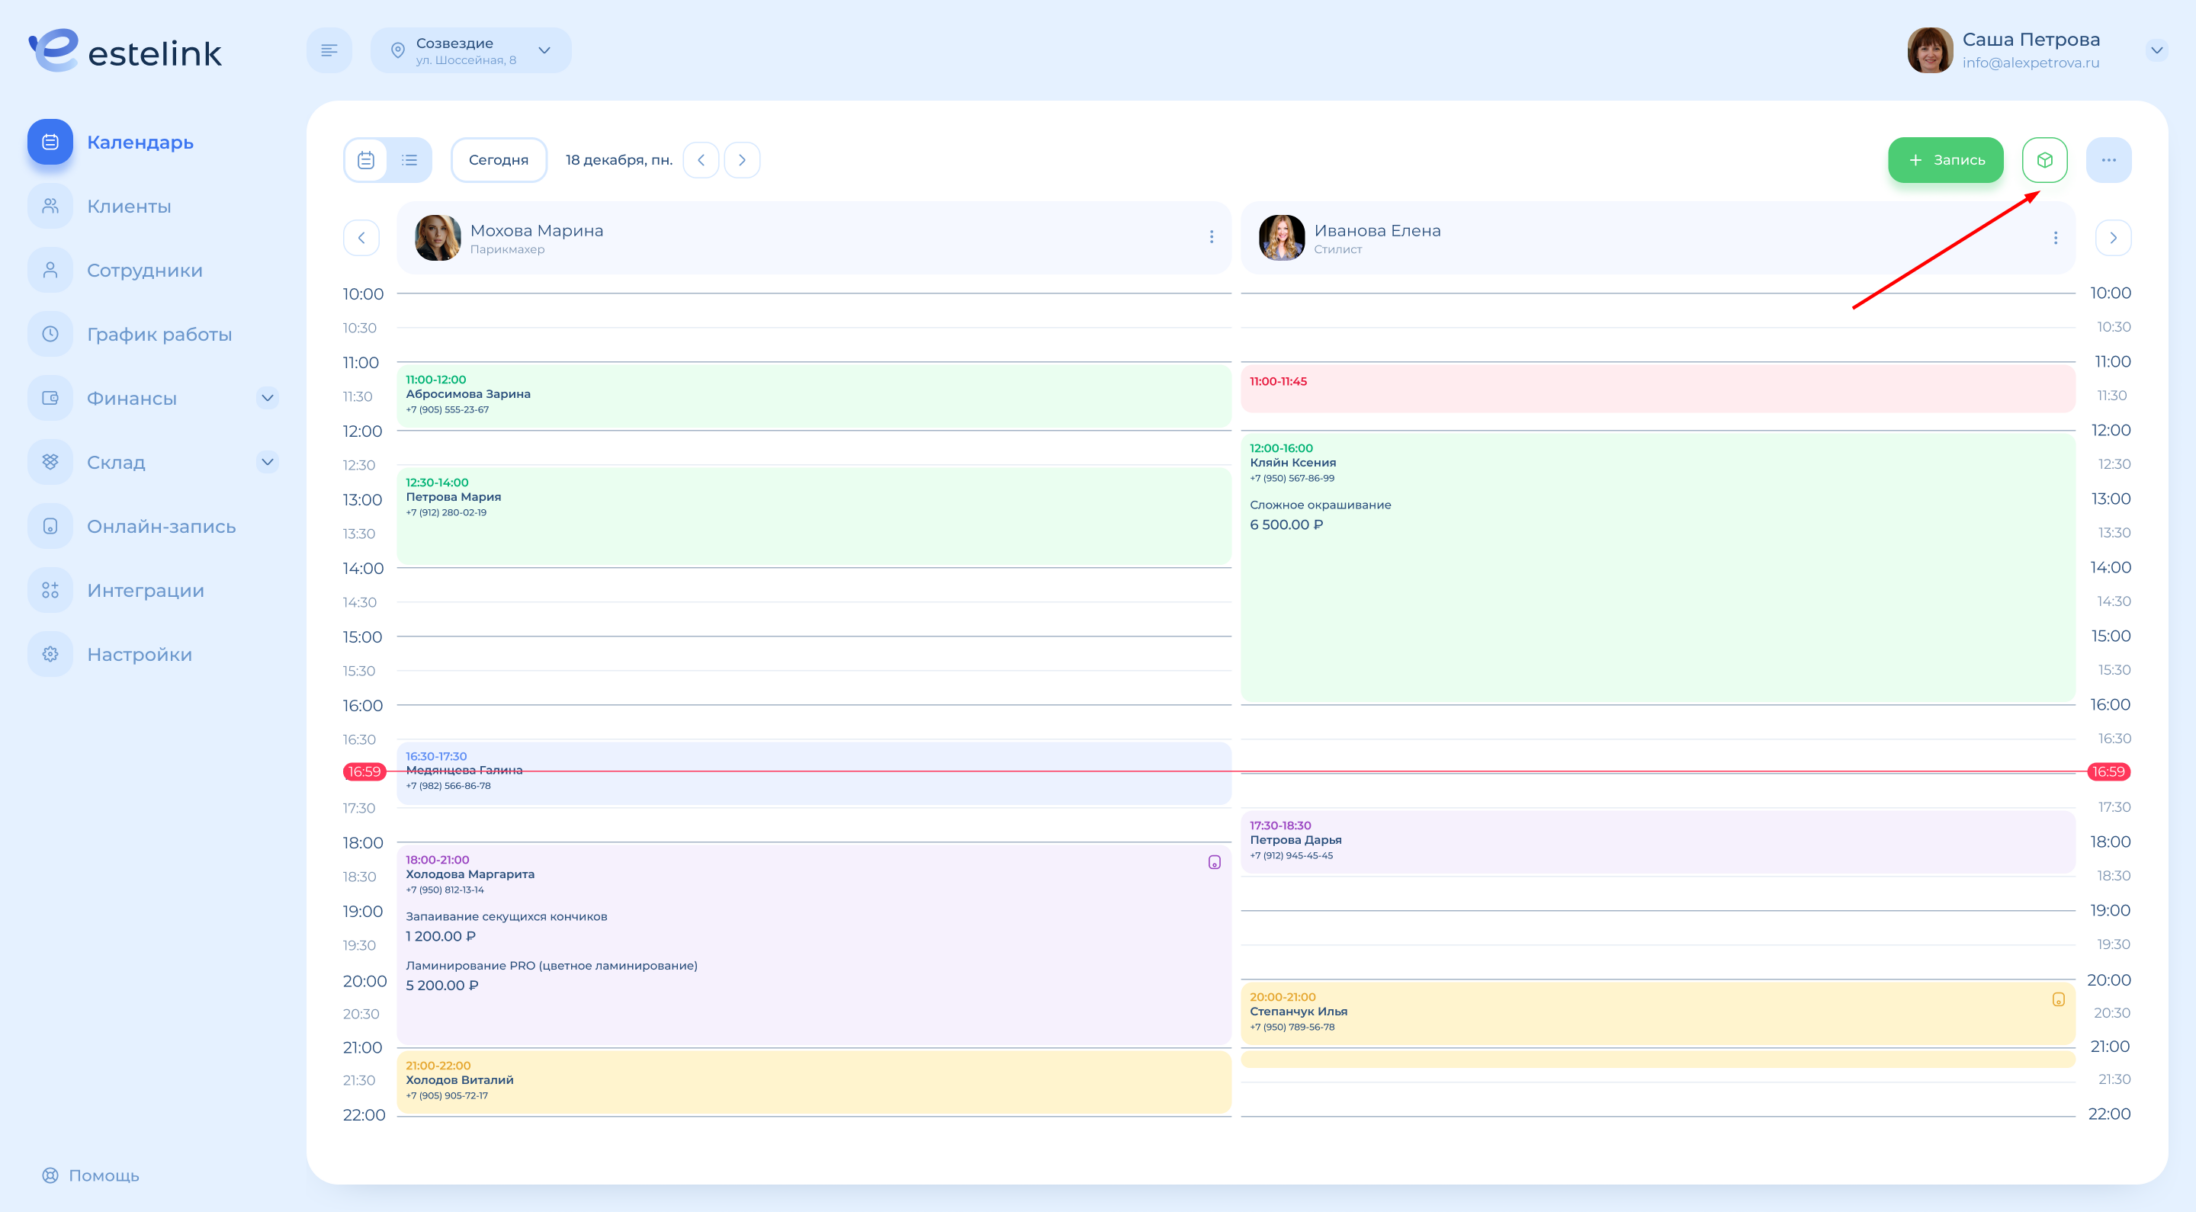
Task: Go to previous day arrow by date
Action: click(x=701, y=160)
